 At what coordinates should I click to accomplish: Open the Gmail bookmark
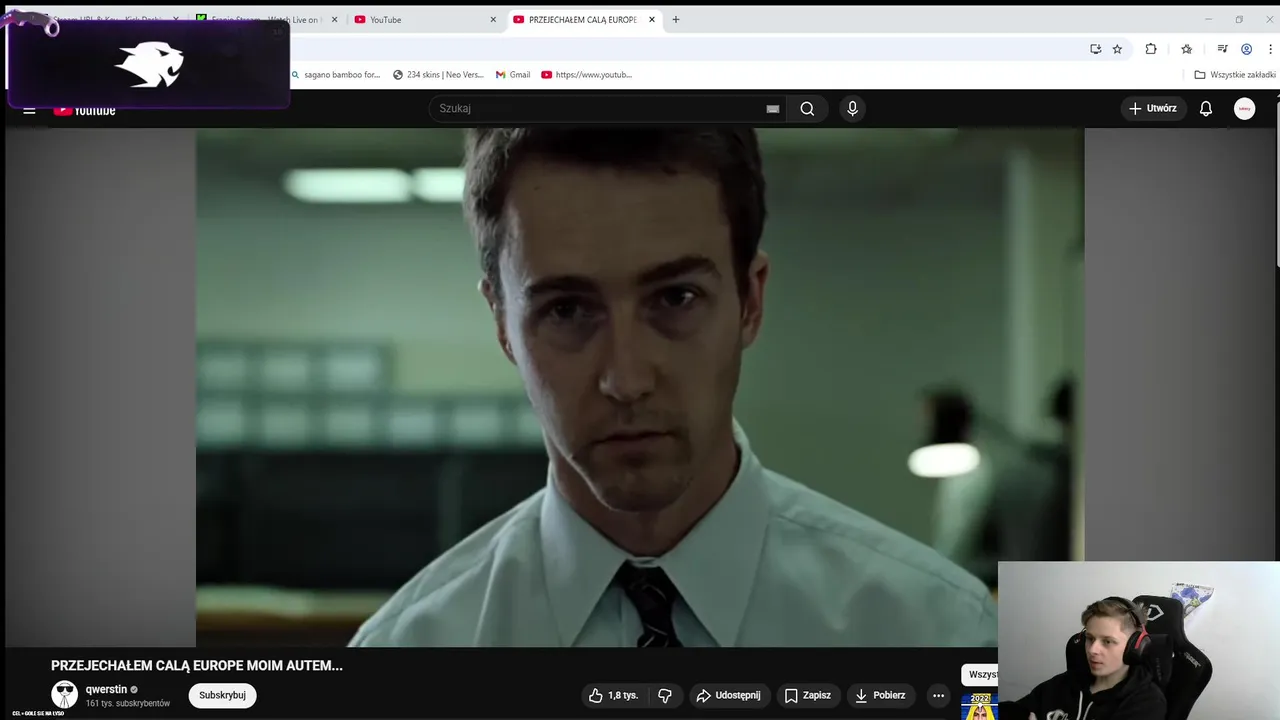coord(513,75)
